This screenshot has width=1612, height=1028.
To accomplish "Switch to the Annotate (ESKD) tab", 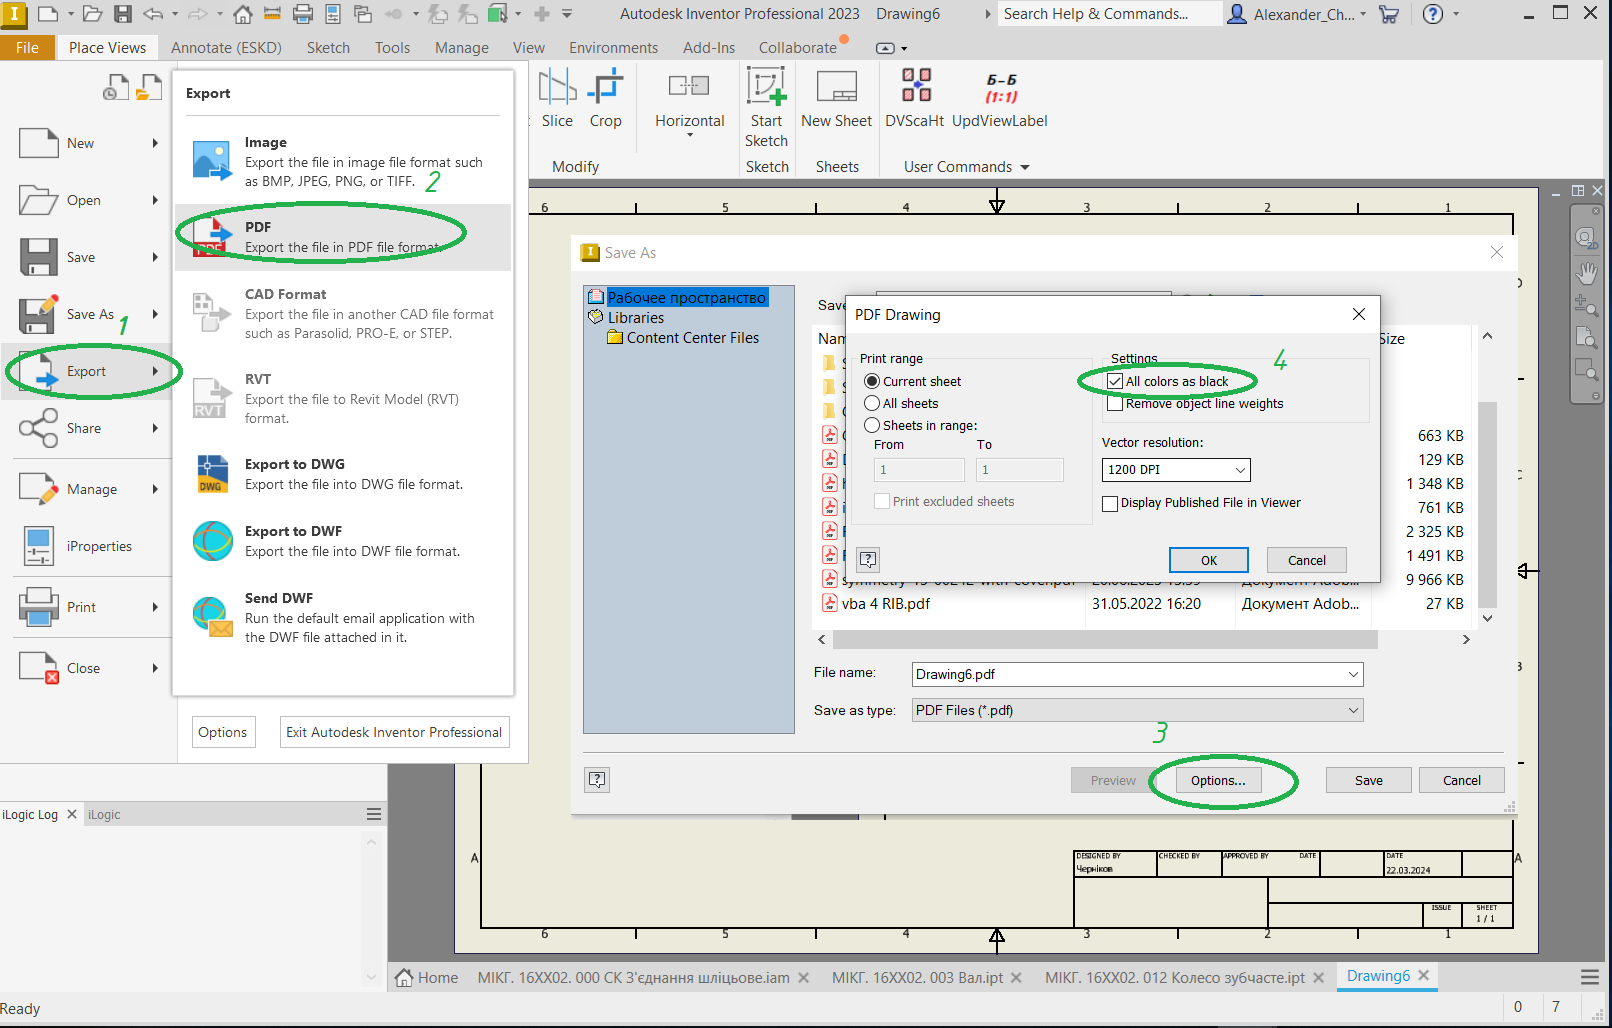I will 226,48.
